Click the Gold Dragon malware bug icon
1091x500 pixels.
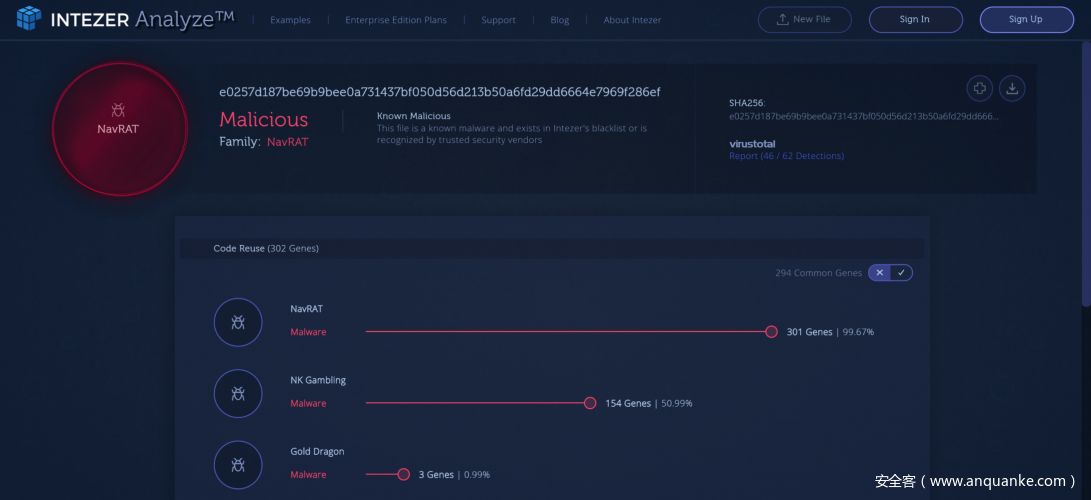pyautogui.click(x=238, y=465)
